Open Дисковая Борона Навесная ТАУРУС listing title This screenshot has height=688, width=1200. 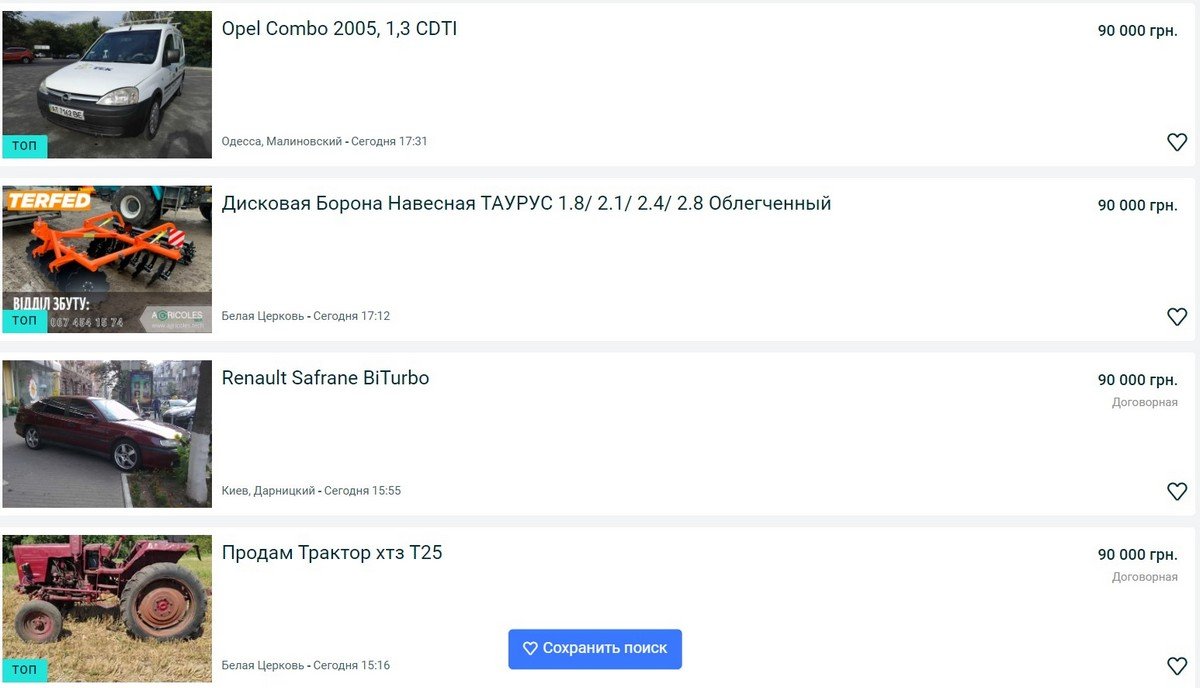(526, 204)
